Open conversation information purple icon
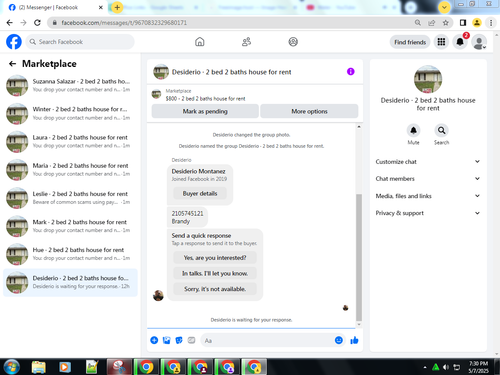The width and height of the screenshot is (500, 375). coord(351,72)
